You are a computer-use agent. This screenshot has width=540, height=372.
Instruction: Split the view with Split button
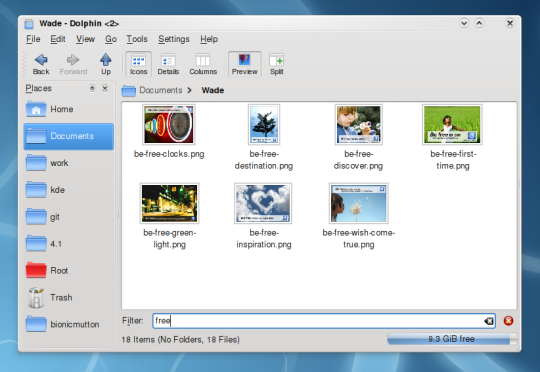click(x=277, y=64)
